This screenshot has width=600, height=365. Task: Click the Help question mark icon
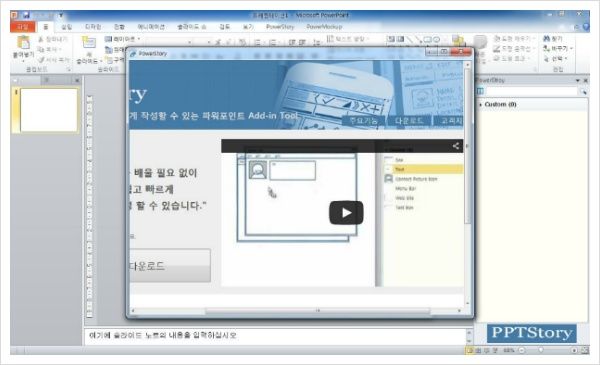586,27
